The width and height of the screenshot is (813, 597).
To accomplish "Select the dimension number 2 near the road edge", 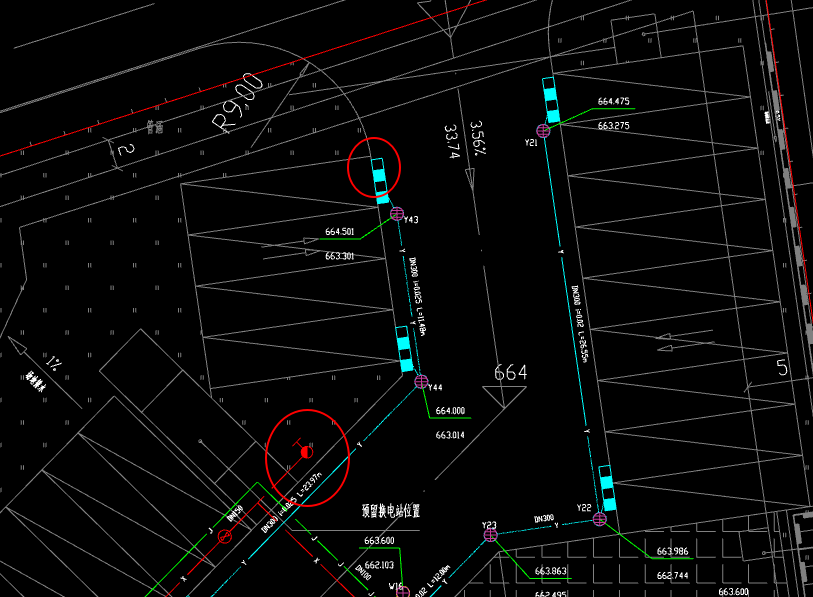I will click(126, 150).
